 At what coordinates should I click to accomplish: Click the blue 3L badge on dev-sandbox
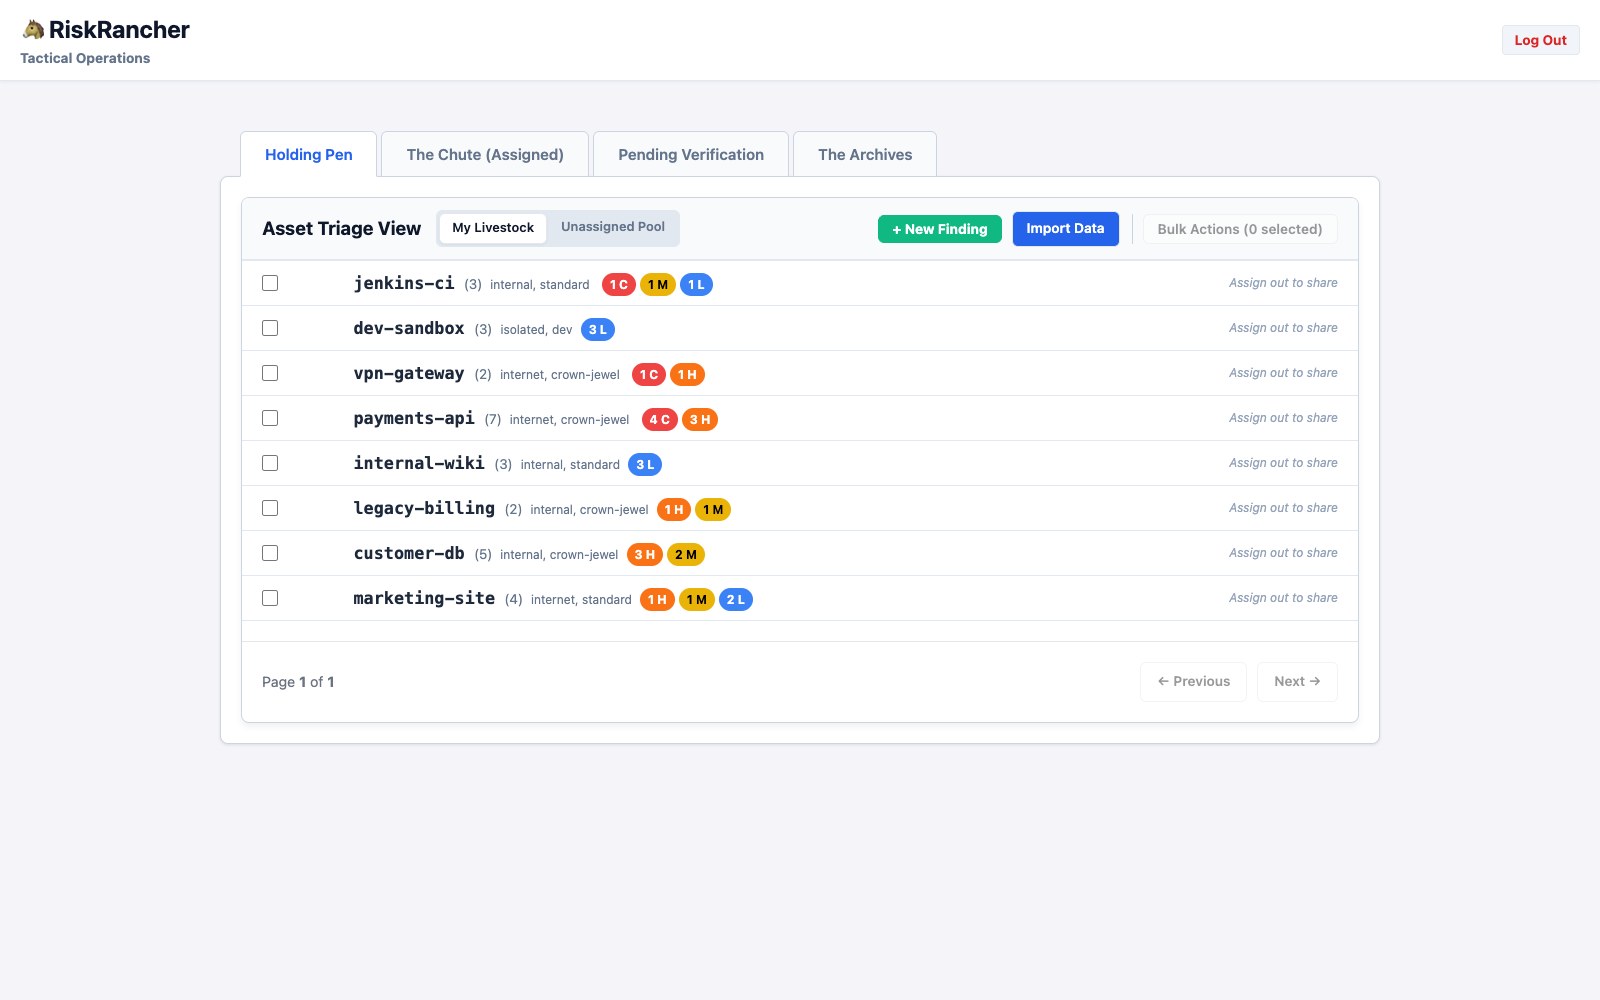(598, 330)
